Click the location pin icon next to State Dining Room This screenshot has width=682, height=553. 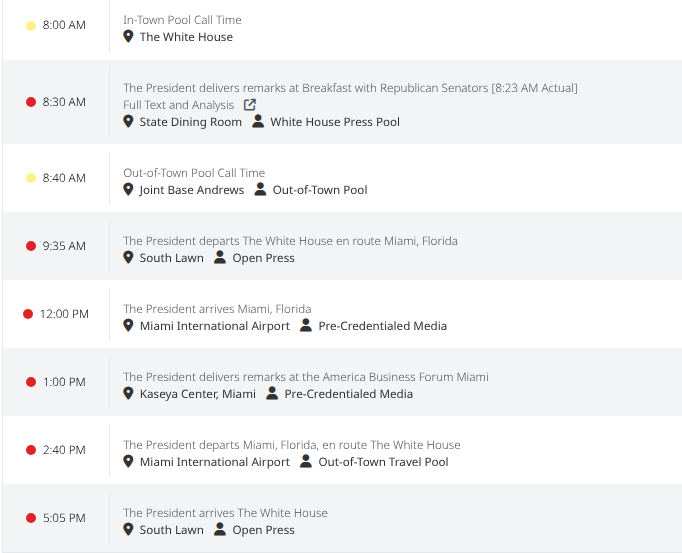click(128, 122)
